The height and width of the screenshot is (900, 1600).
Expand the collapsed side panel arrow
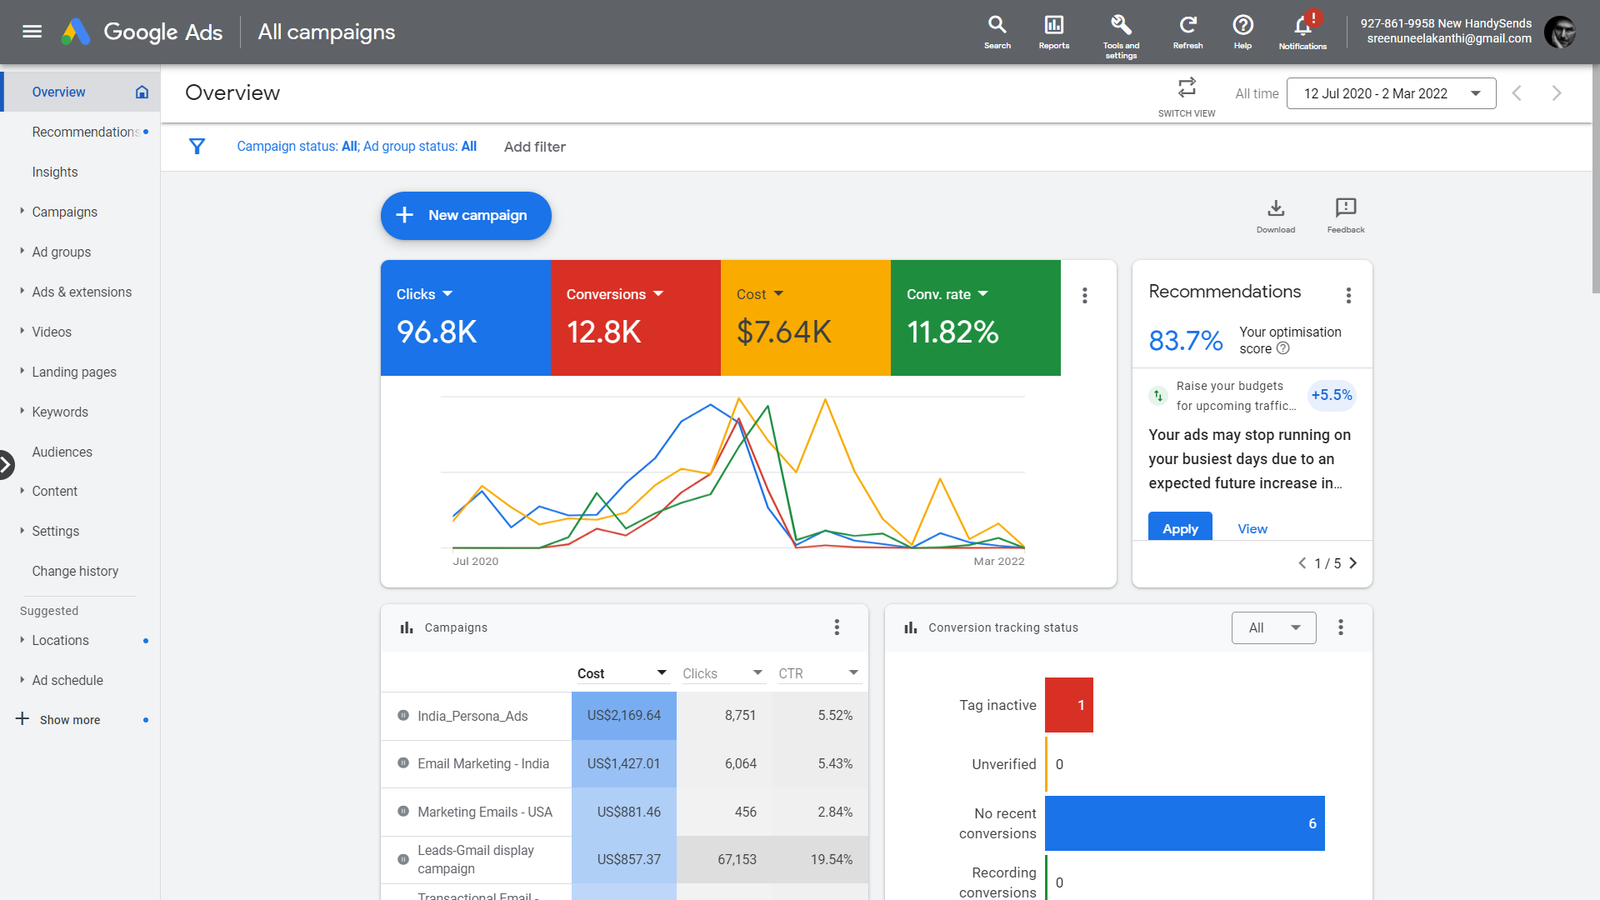[x=6, y=464]
